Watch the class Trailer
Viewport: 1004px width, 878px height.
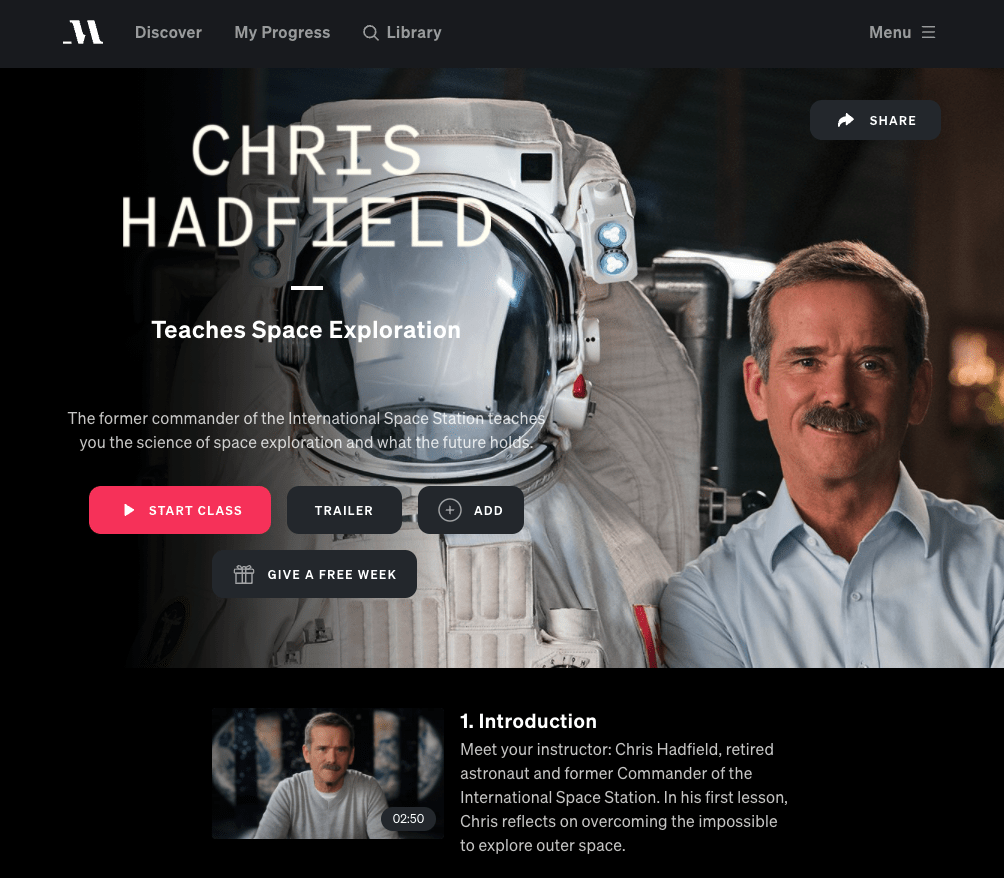click(x=344, y=510)
